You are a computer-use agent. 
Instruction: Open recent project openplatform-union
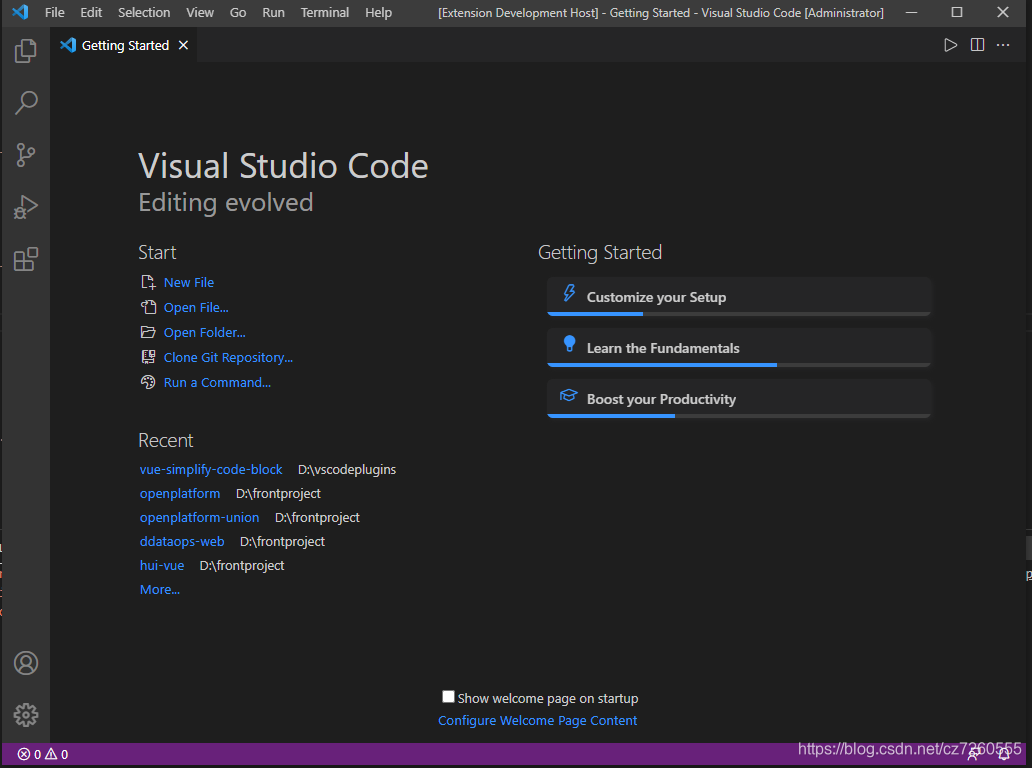(x=199, y=518)
